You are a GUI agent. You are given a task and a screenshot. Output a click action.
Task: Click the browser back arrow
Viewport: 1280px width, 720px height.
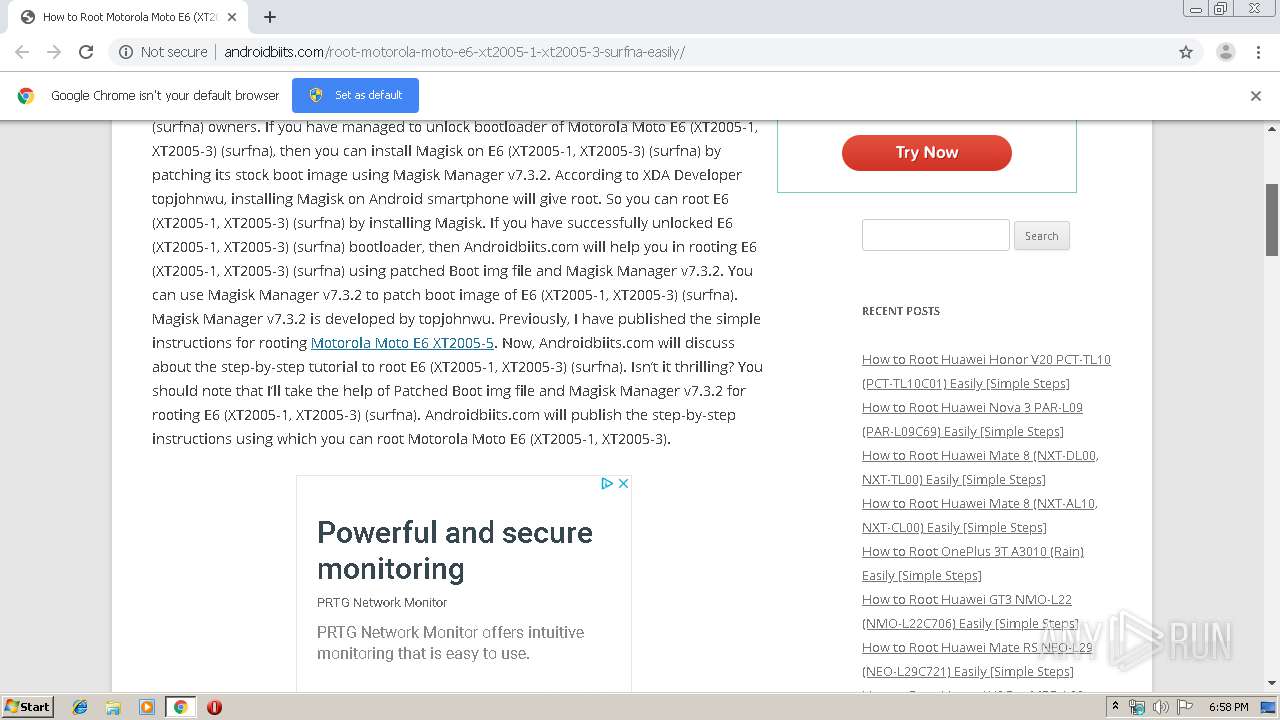(22, 52)
